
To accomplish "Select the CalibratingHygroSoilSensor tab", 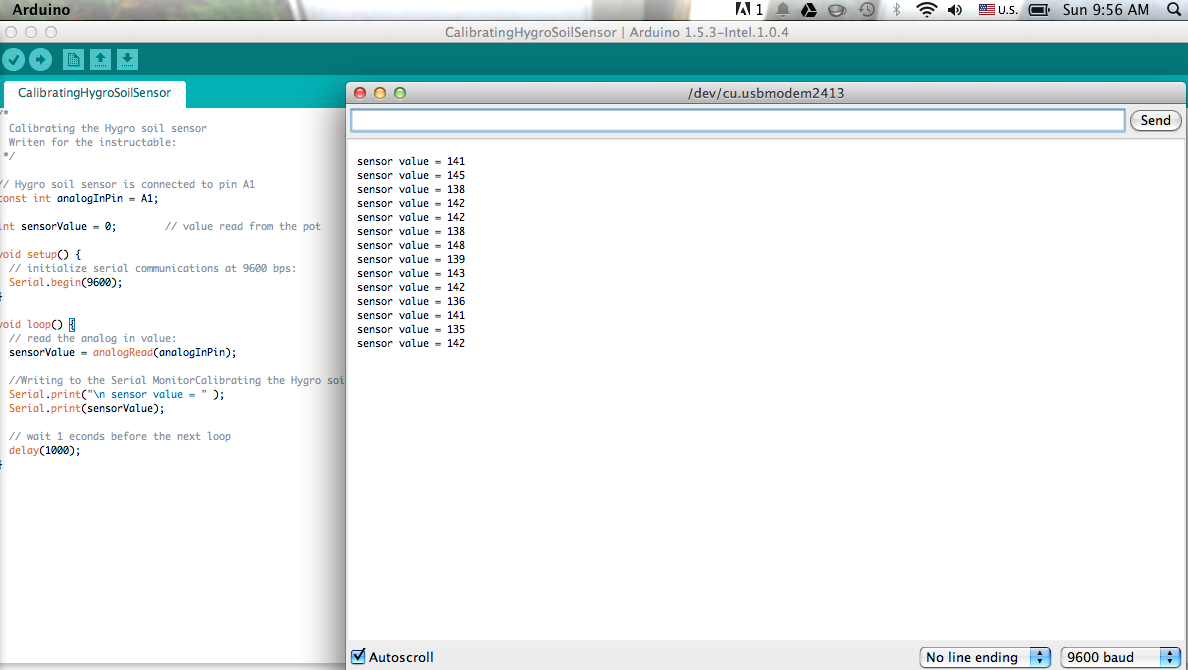I will point(94,92).
